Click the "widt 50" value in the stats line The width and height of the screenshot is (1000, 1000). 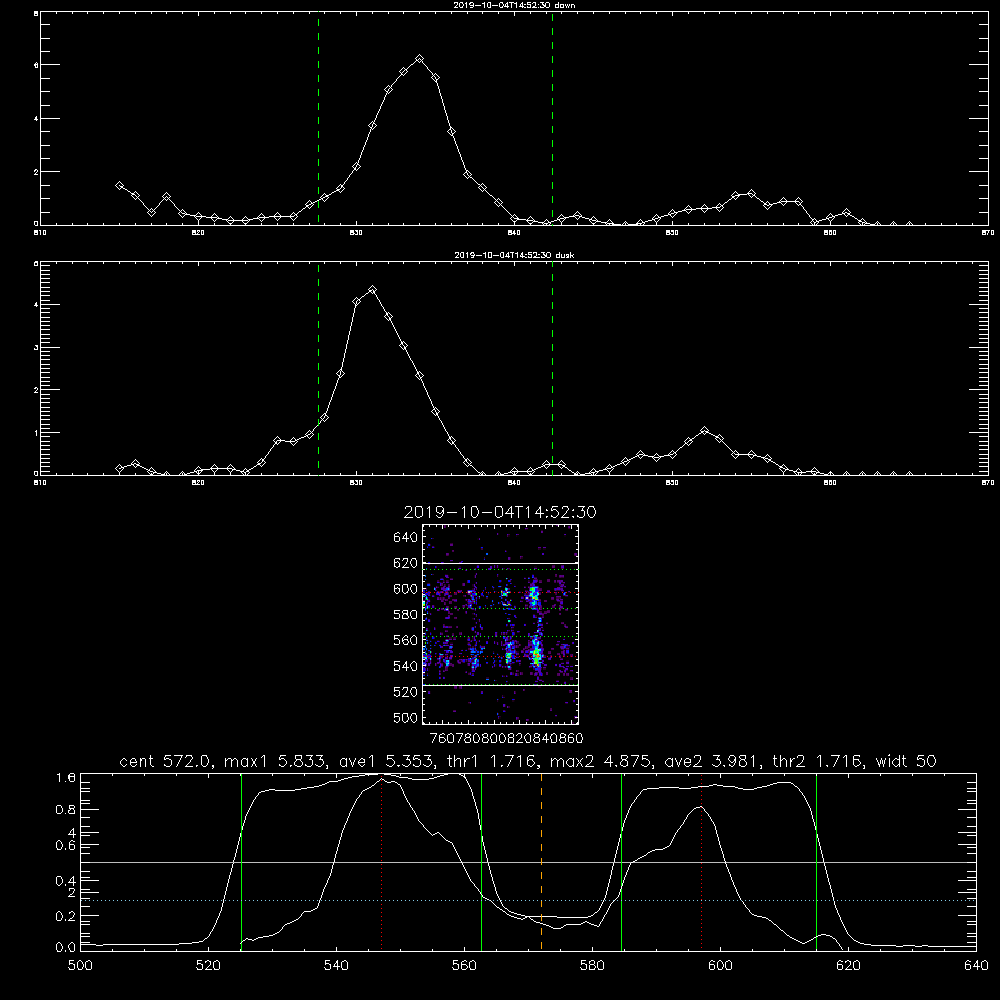(x=906, y=761)
